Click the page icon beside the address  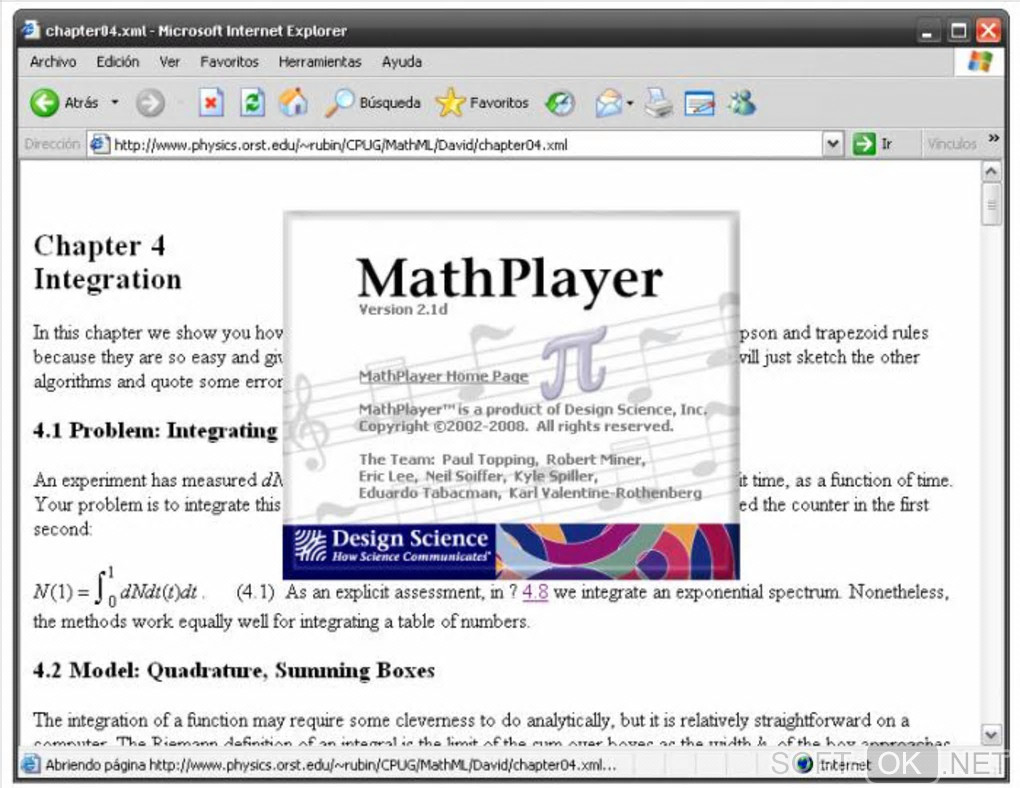click(98, 144)
